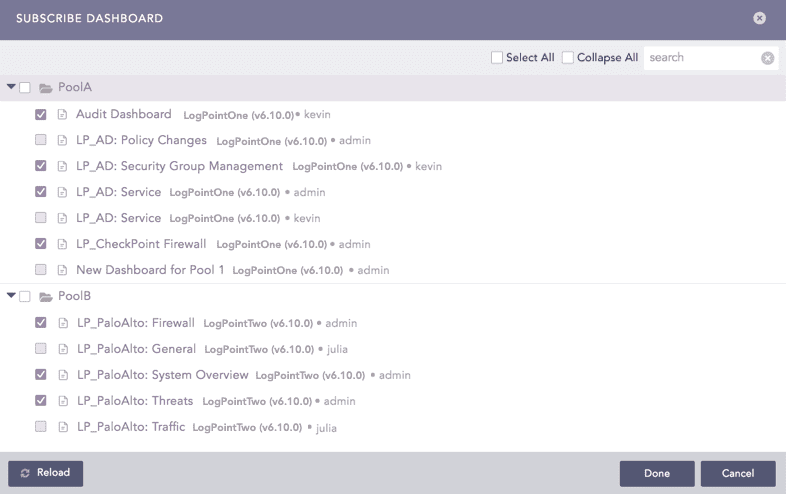Uncheck LP_AD: Security Group Management checkbox
Image resolution: width=786 pixels, height=494 pixels.
[41, 166]
